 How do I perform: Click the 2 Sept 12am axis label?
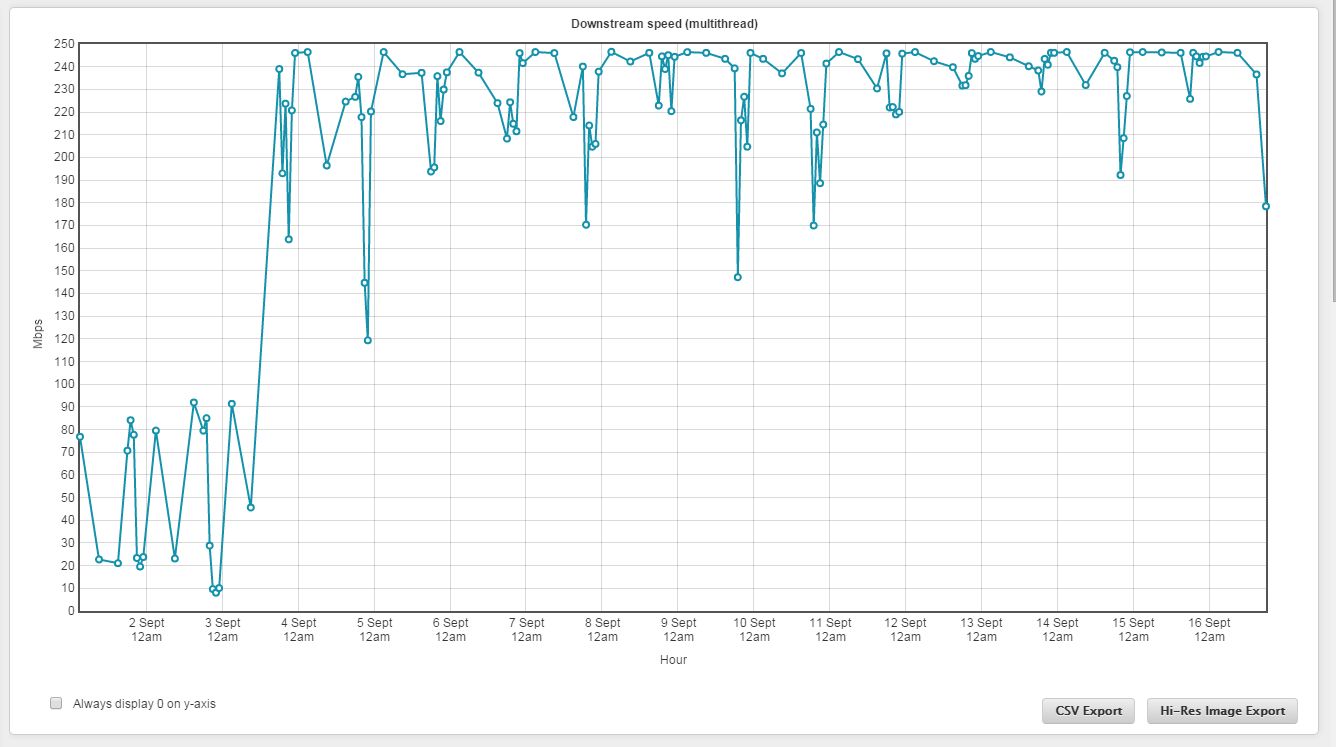point(146,629)
